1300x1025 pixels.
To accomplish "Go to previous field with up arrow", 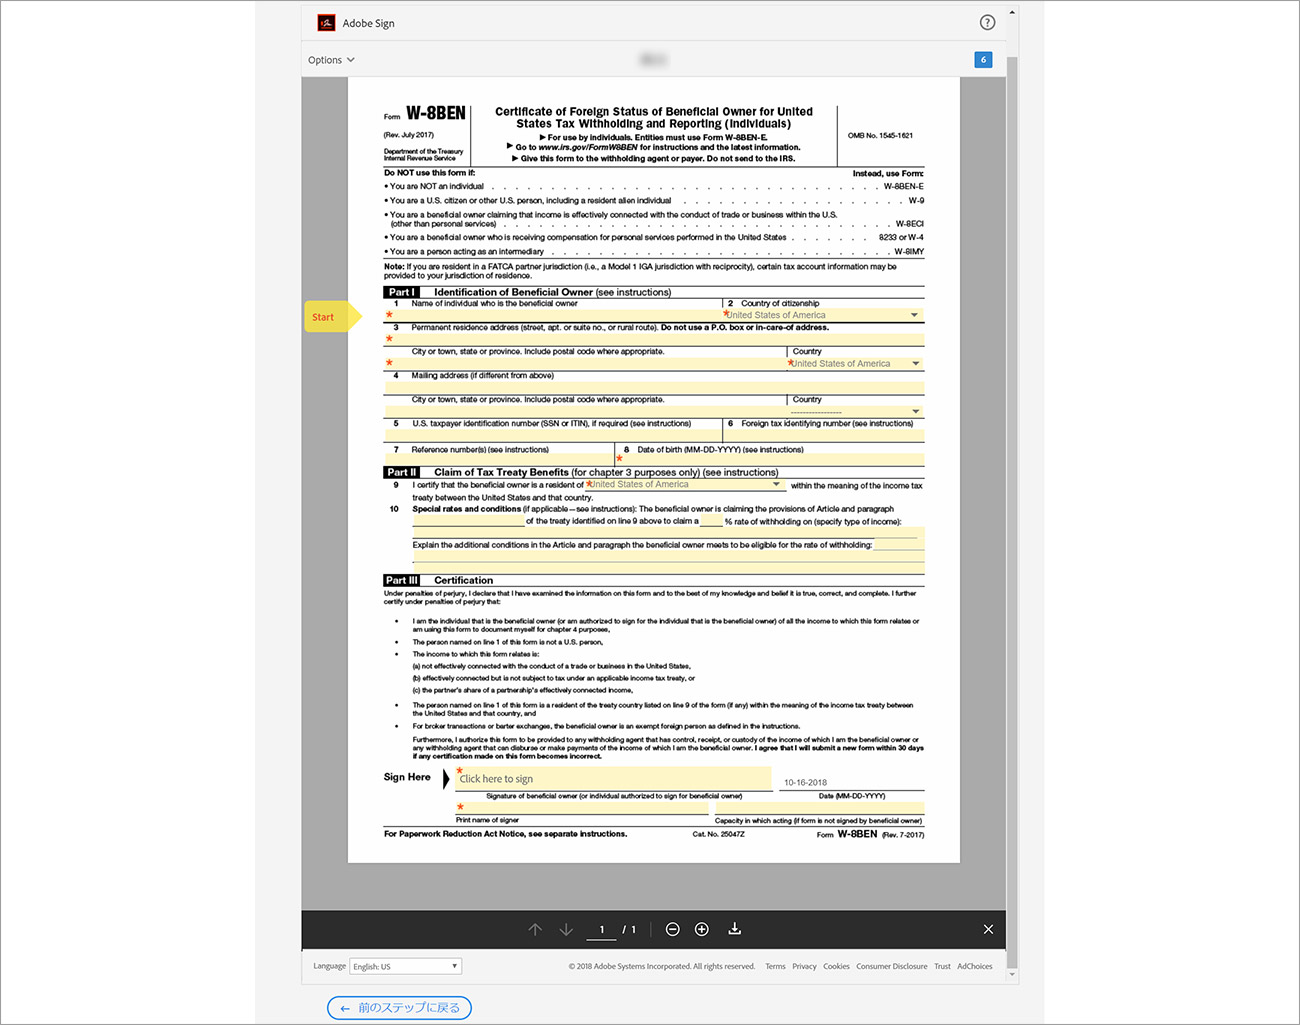I will coord(535,930).
